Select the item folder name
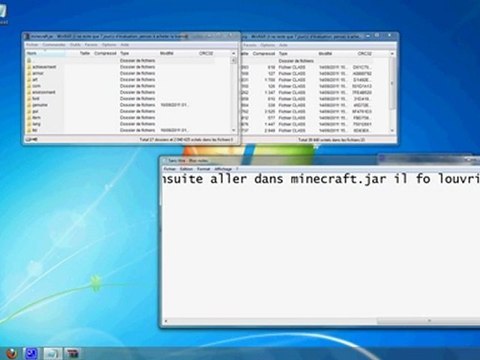 pyautogui.click(x=36, y=118)
